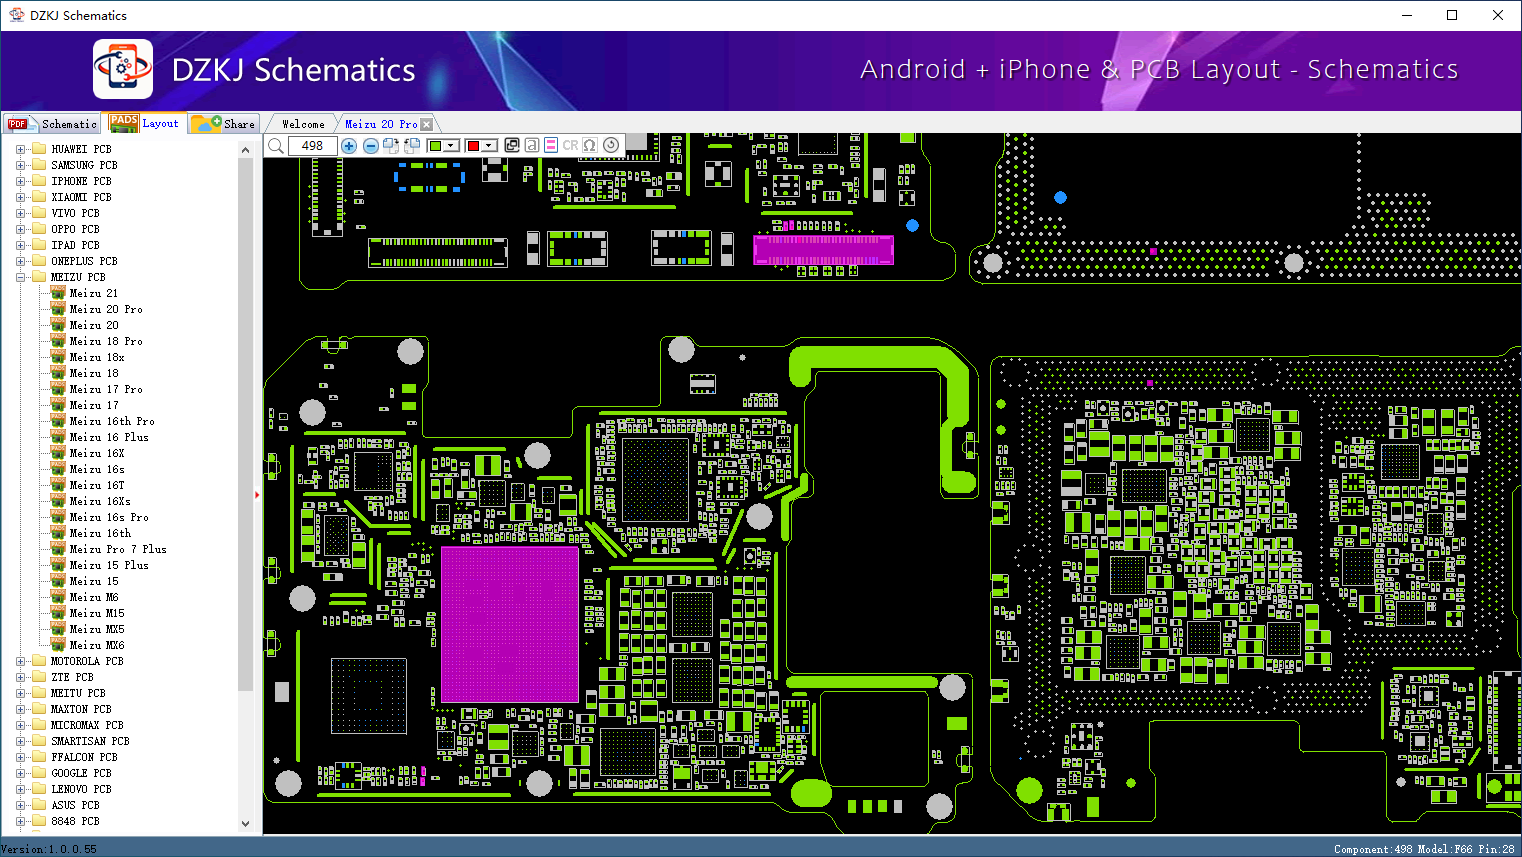The height and width of the screenshot is (857, 1522).
Task: Expand the XIAOMI PCB tree node
Action: [x=20, y=197]
